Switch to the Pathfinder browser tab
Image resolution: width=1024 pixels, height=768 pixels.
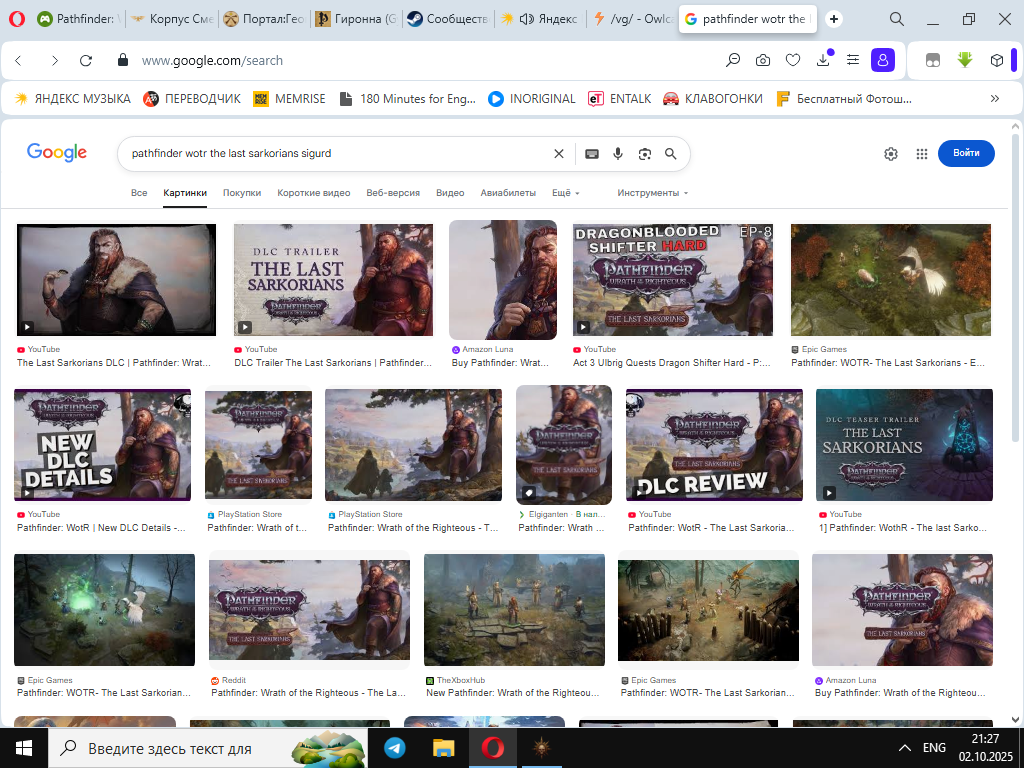[78, 19]
